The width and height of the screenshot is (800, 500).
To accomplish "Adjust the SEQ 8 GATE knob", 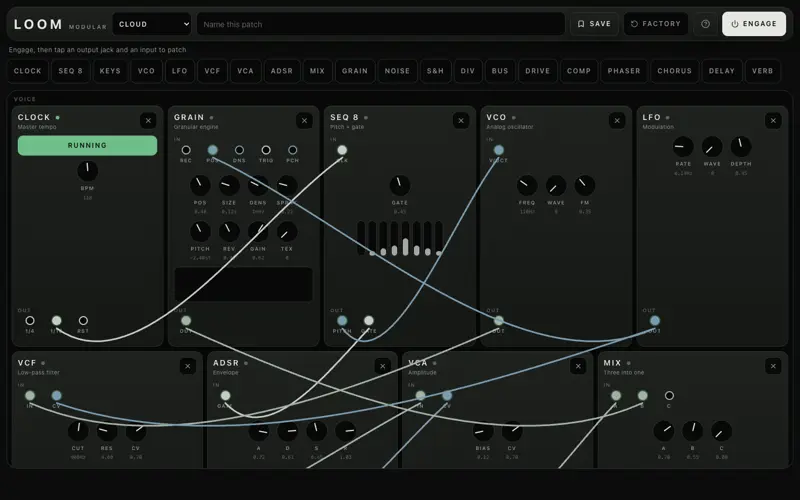I will tap(399, 185).
